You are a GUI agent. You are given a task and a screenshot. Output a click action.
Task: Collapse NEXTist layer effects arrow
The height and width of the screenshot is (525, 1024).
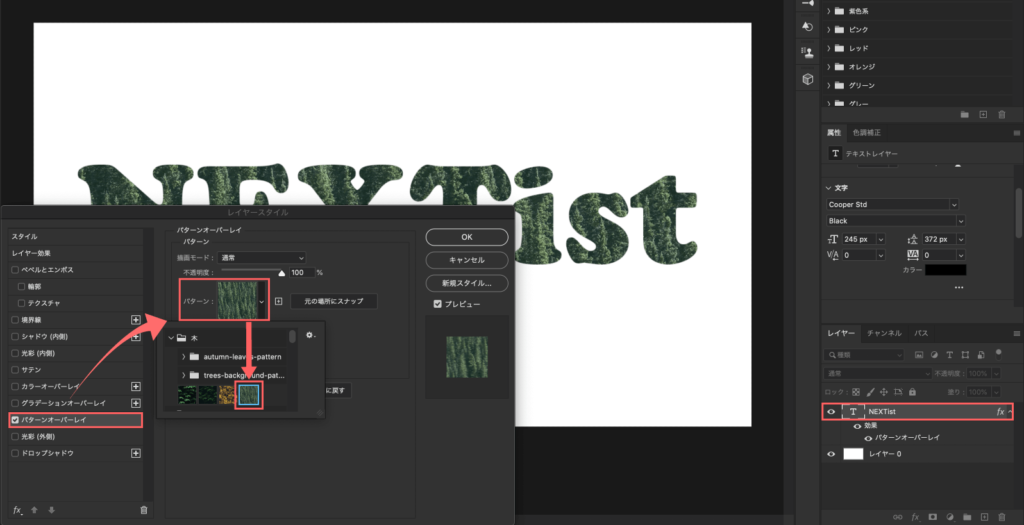pos(1011,412)
